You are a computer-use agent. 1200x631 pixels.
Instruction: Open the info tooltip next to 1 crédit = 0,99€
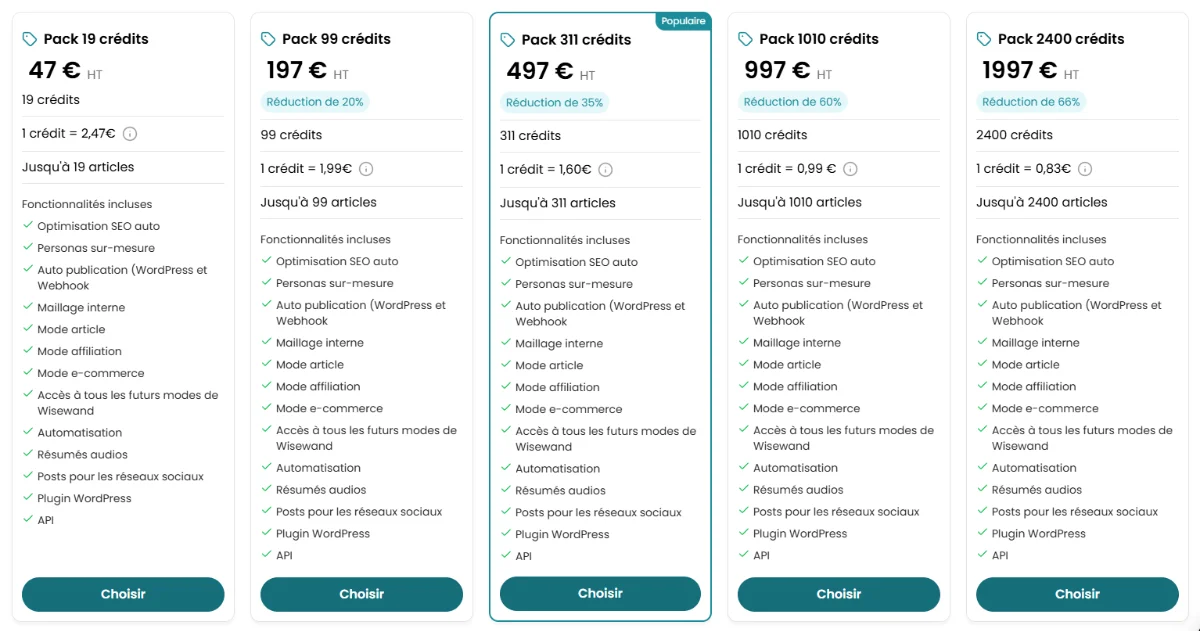click(850, 168)
